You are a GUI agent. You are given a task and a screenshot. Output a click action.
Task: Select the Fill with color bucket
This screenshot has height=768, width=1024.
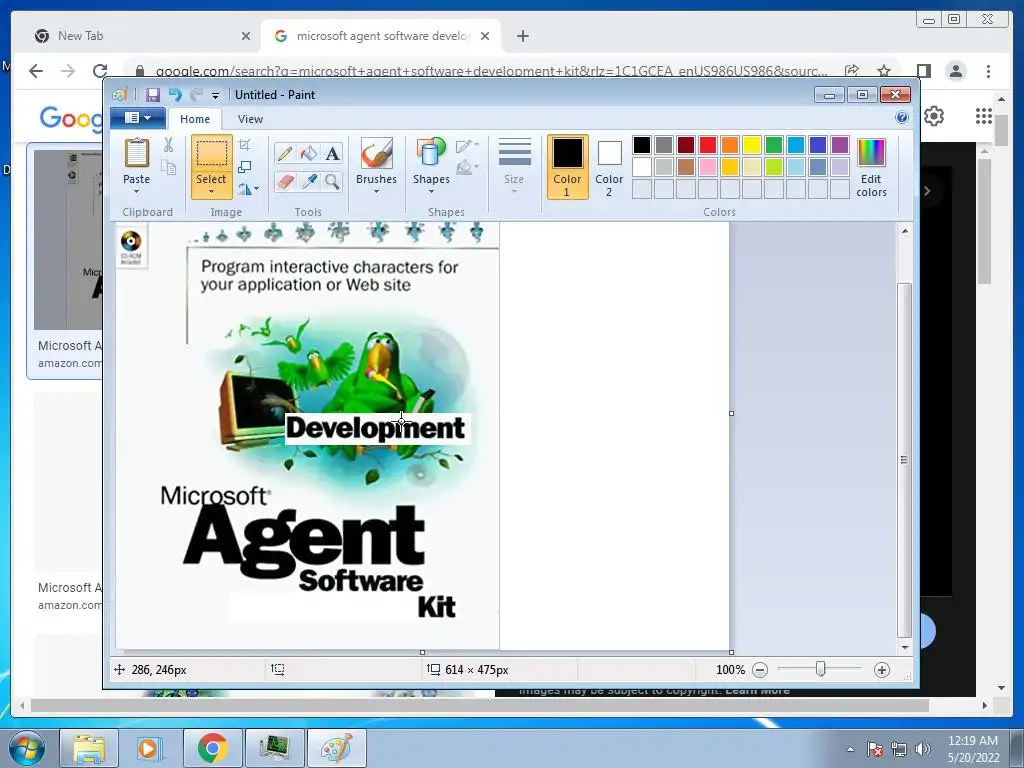(x=308, y=153)
